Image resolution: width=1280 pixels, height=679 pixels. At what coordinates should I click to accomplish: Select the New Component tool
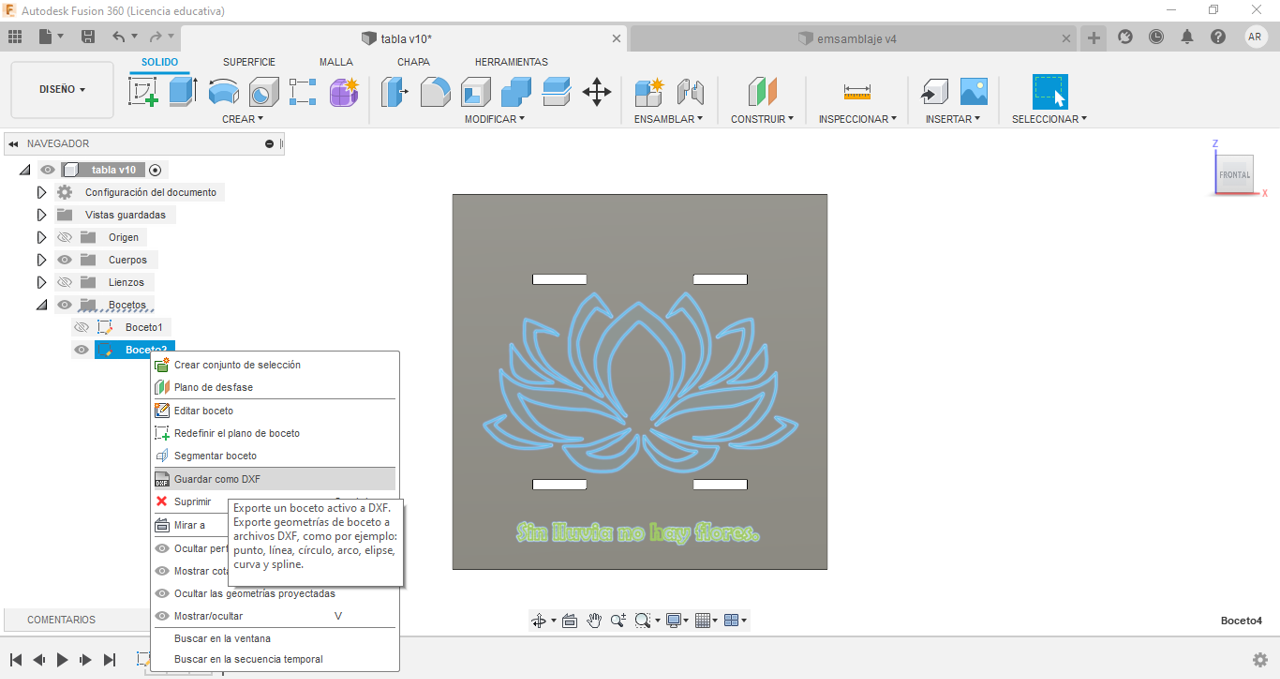click(x=649, y=92)
